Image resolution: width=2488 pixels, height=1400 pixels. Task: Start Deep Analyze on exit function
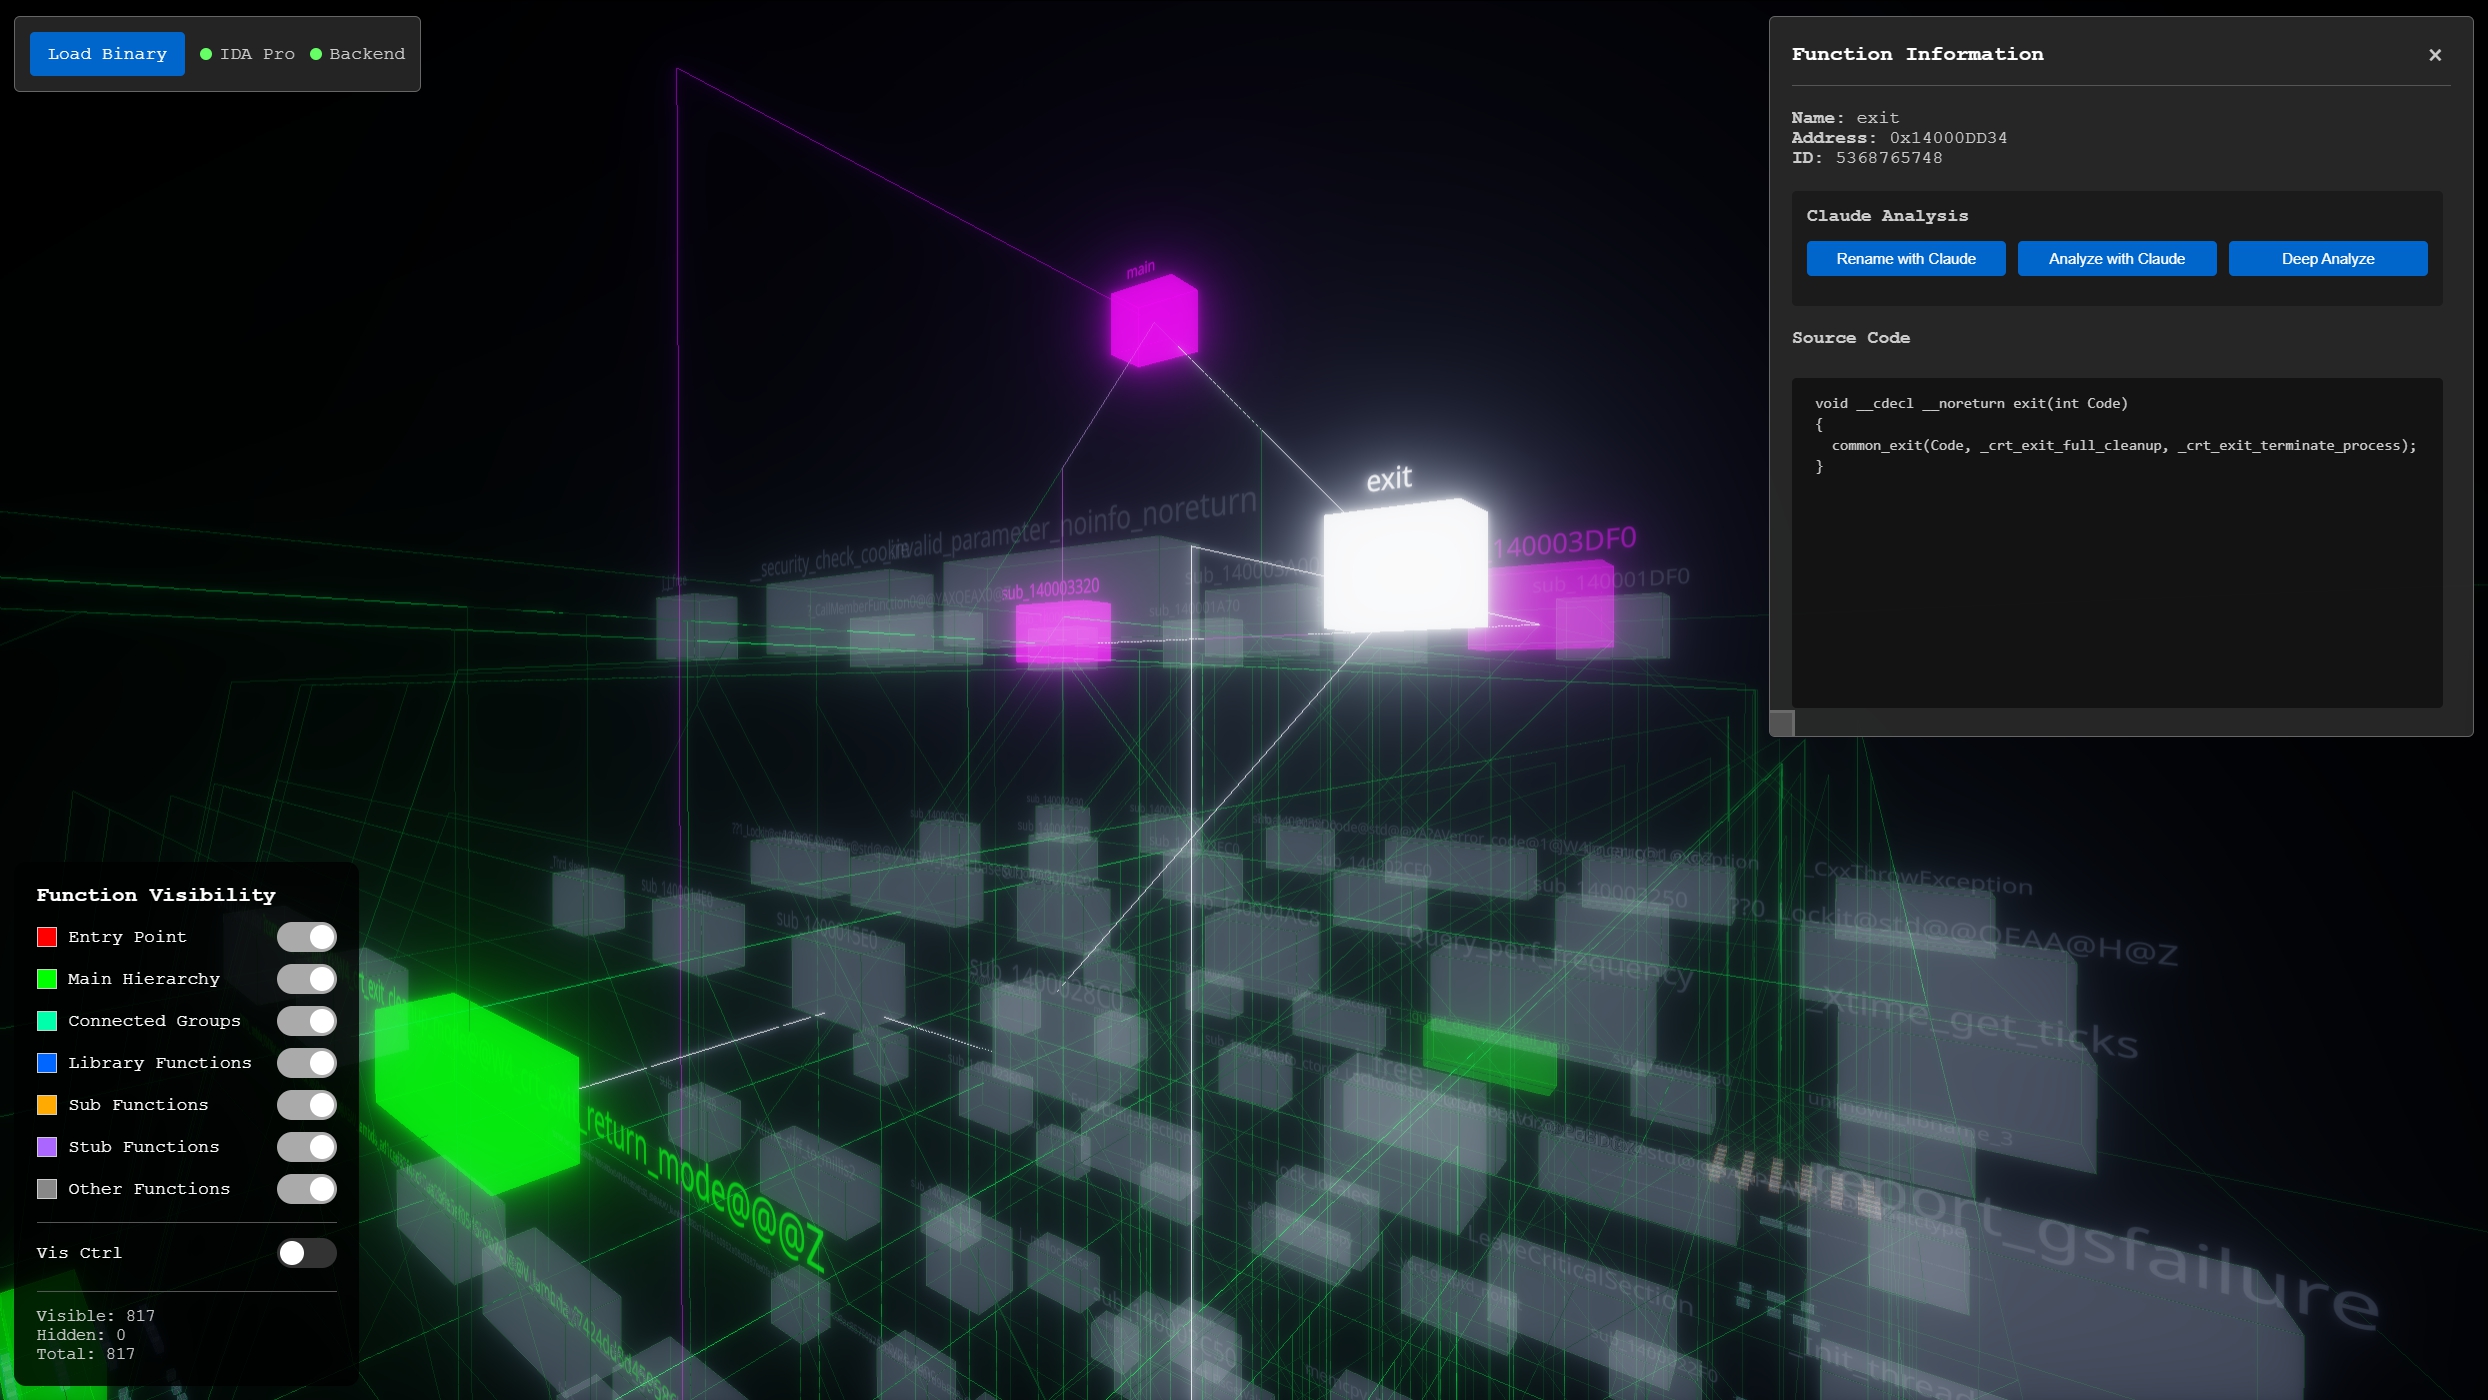click(x=2327, y=259)
